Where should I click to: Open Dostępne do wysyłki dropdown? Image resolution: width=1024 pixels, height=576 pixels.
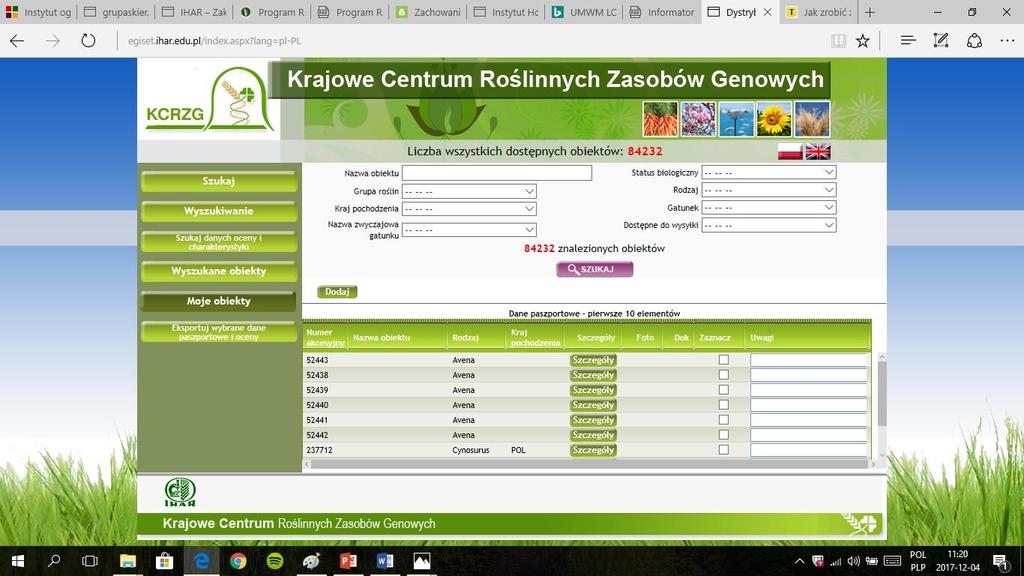(769, 225)
